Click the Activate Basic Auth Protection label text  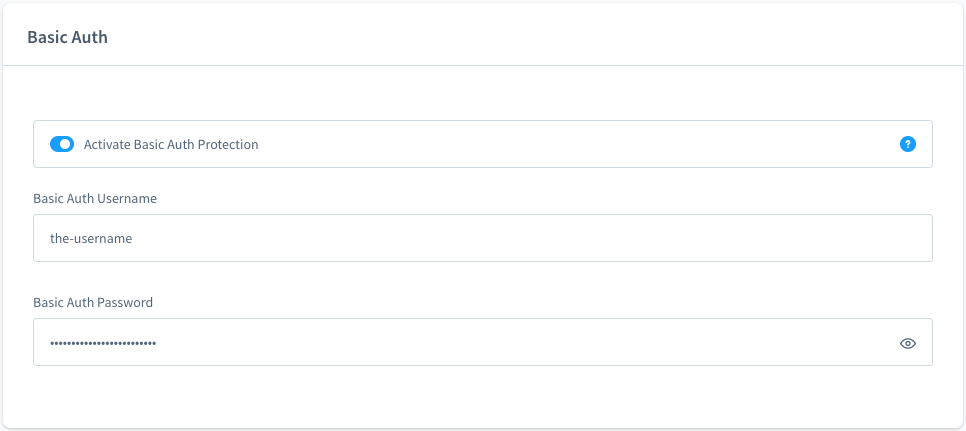coord(171,145)
